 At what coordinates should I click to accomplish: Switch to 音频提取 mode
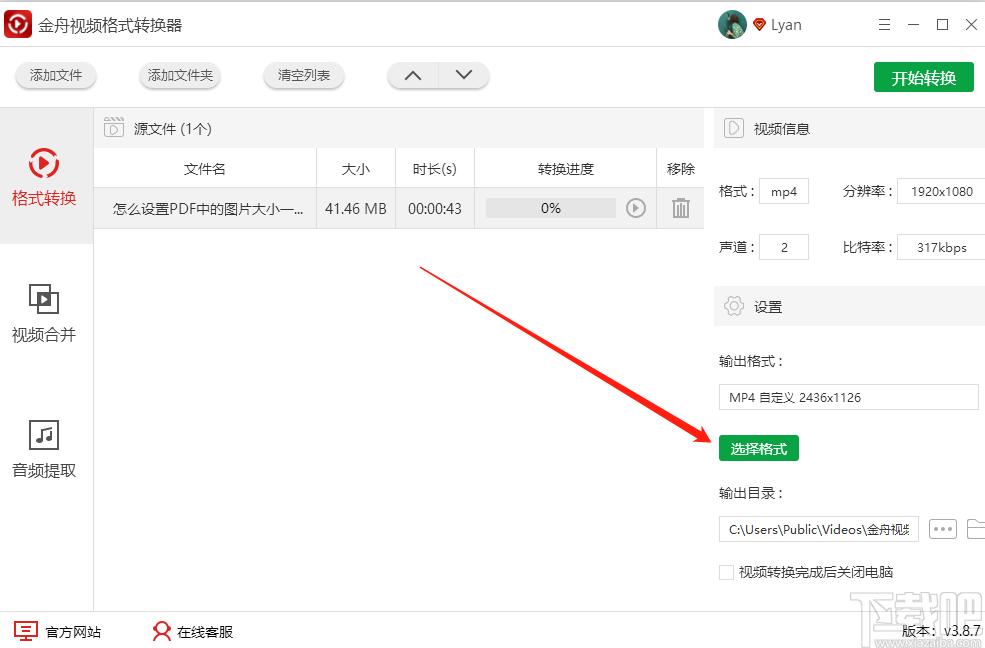44,448
